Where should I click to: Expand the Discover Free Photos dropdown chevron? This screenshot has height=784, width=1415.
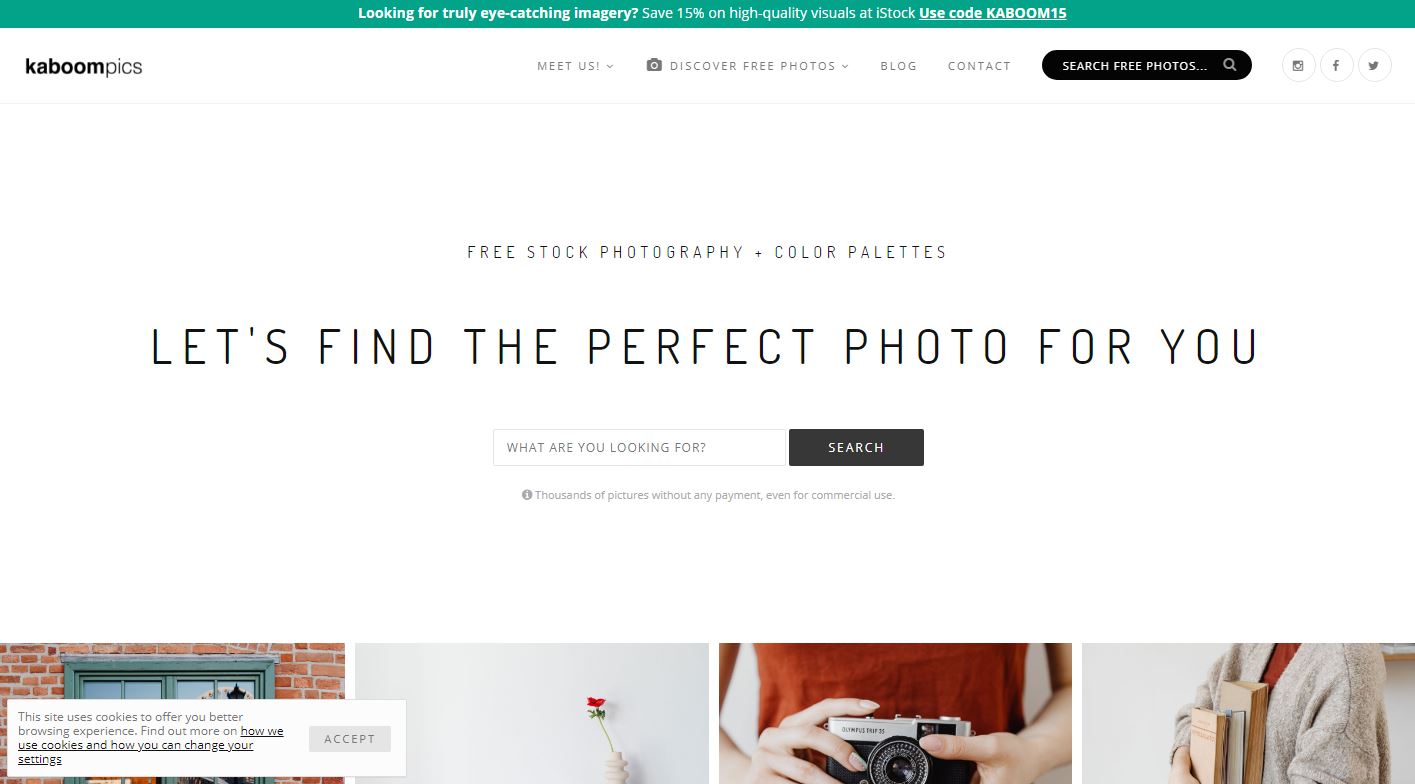click(845, 66)
